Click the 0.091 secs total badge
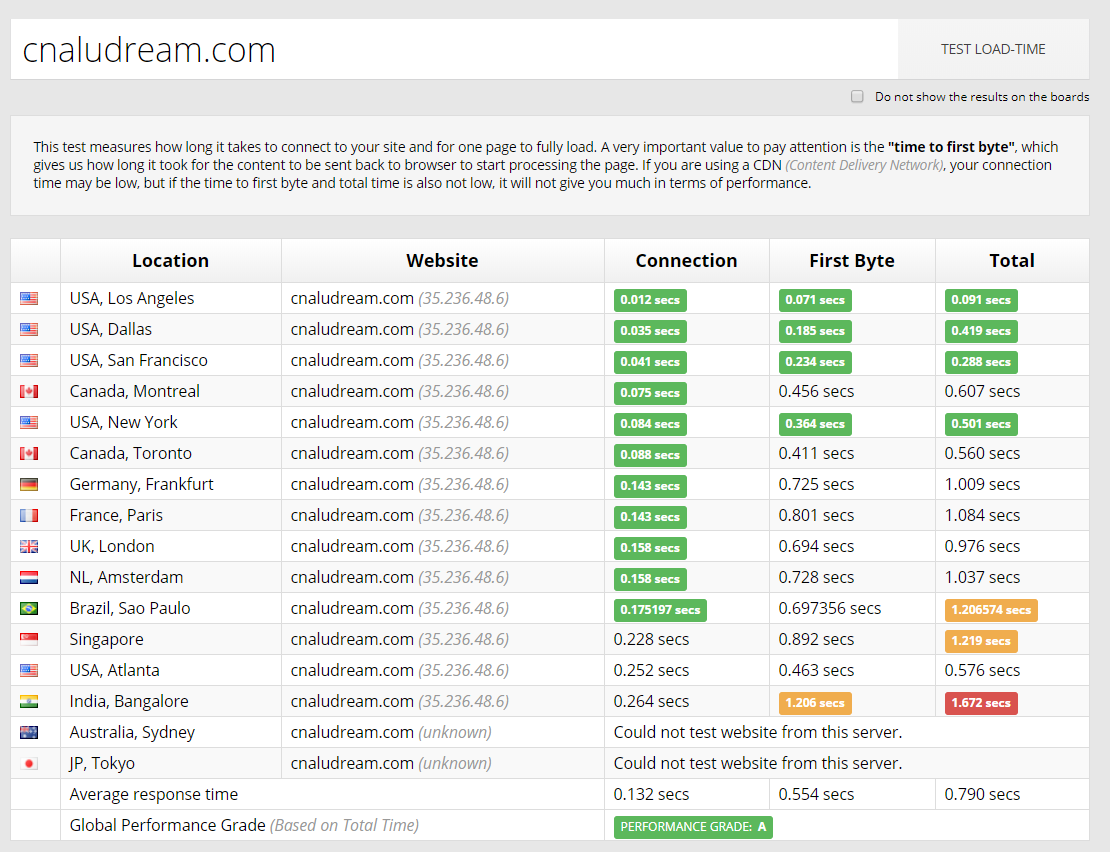Image resolution: width=1110 pixels, height=852 pixels. [980, 300]
